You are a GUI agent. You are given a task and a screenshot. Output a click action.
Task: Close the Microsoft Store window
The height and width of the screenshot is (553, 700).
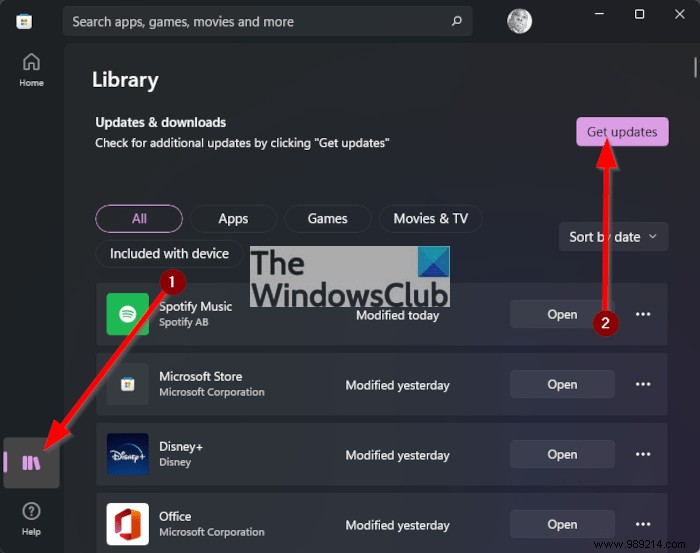(679, 14)
